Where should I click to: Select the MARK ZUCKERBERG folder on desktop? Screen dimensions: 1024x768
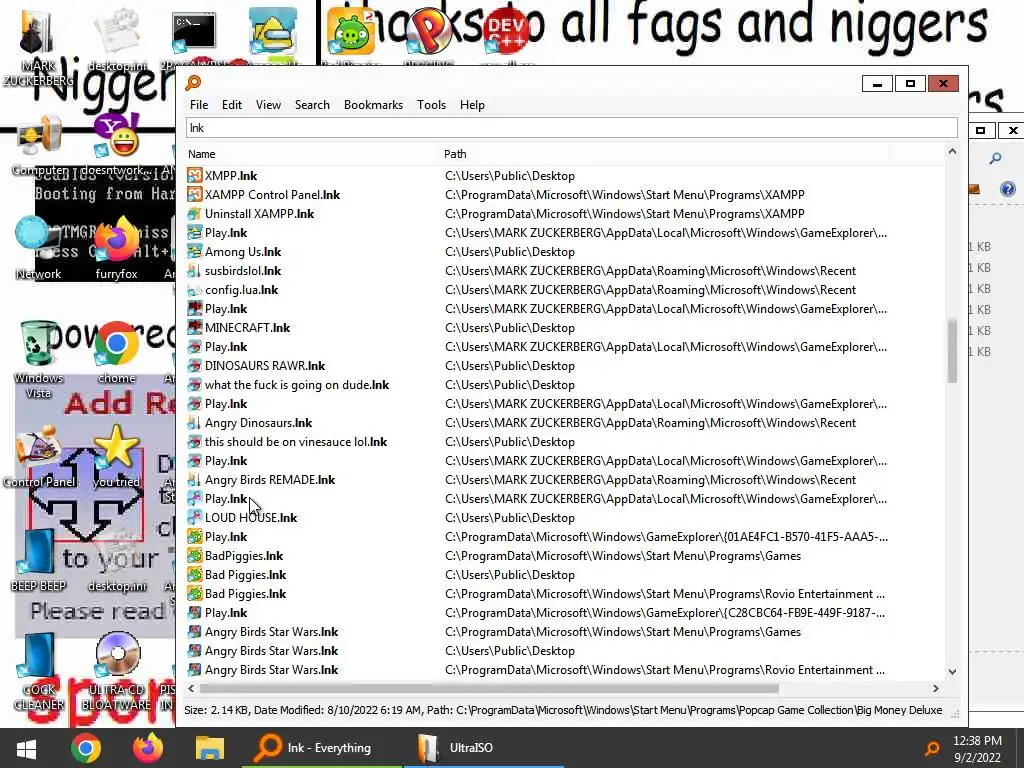(38, 46)
